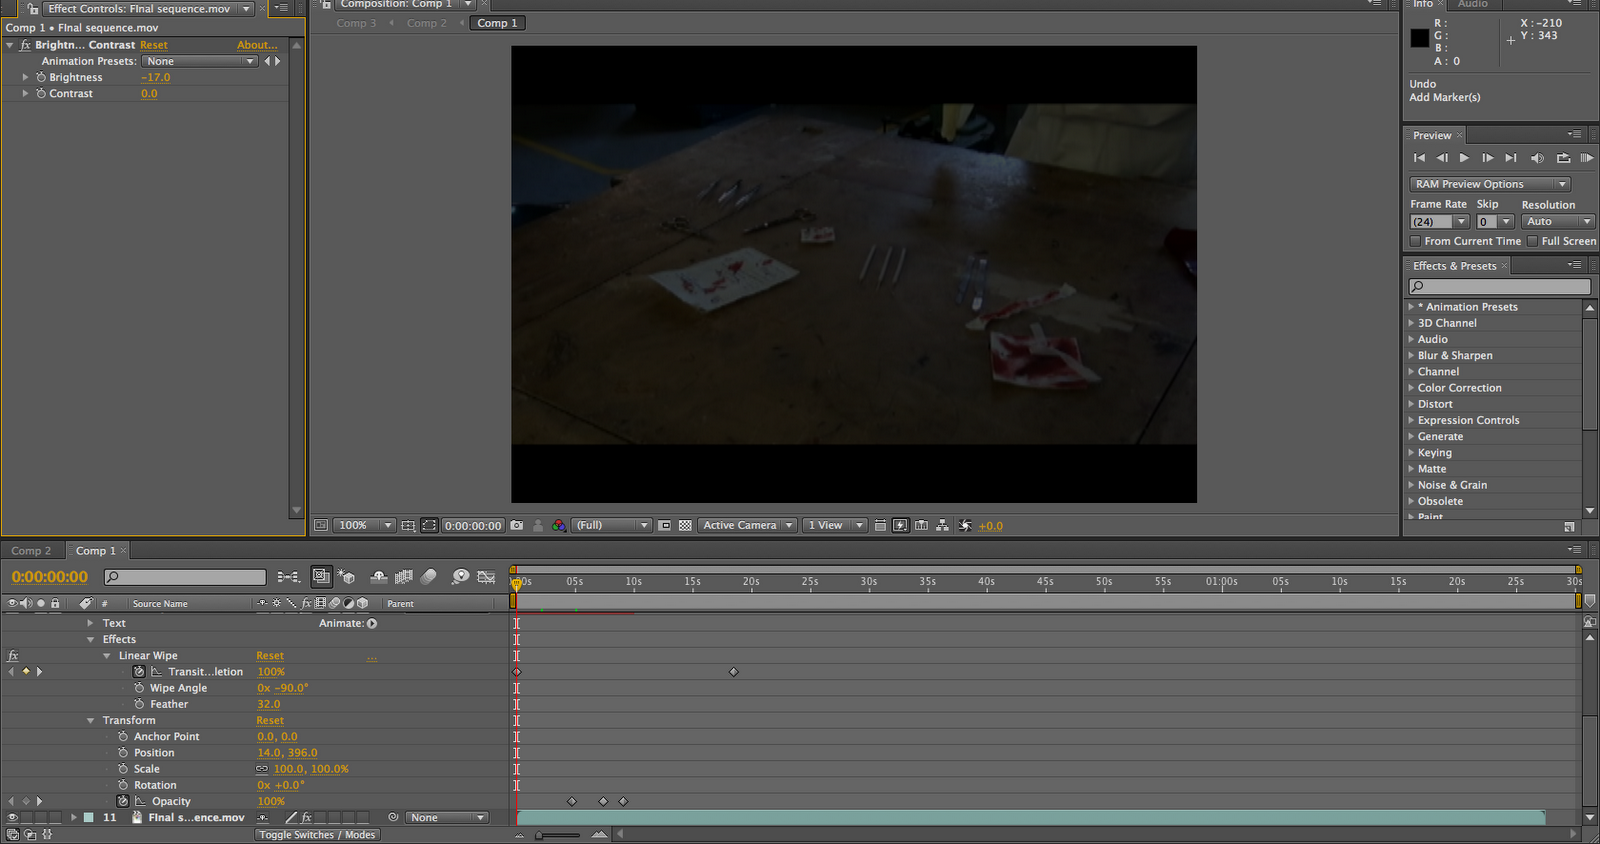This screenshot has height=844, width=1600.
Task: Toggle pixel aspect ratio correction icon
Action: point(880,525)
